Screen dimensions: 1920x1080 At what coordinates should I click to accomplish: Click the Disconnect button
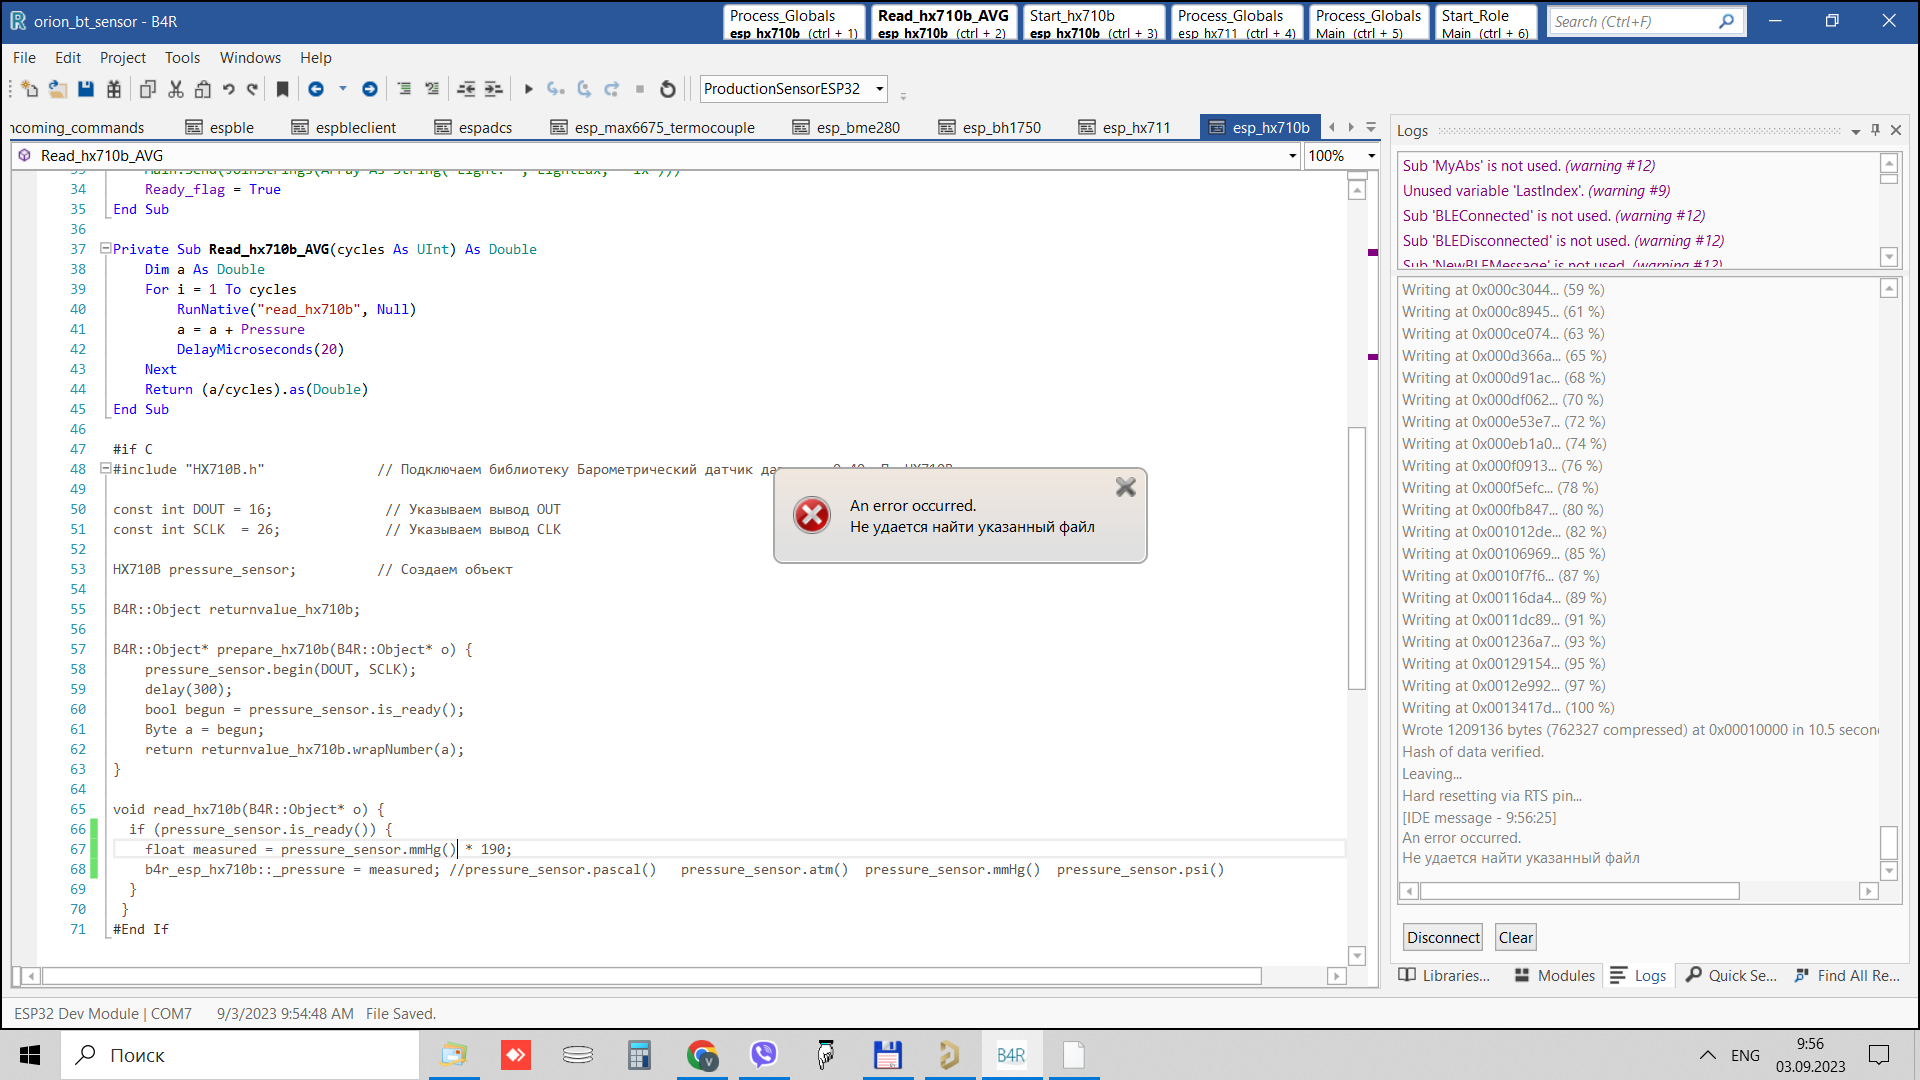(1442, 938)
